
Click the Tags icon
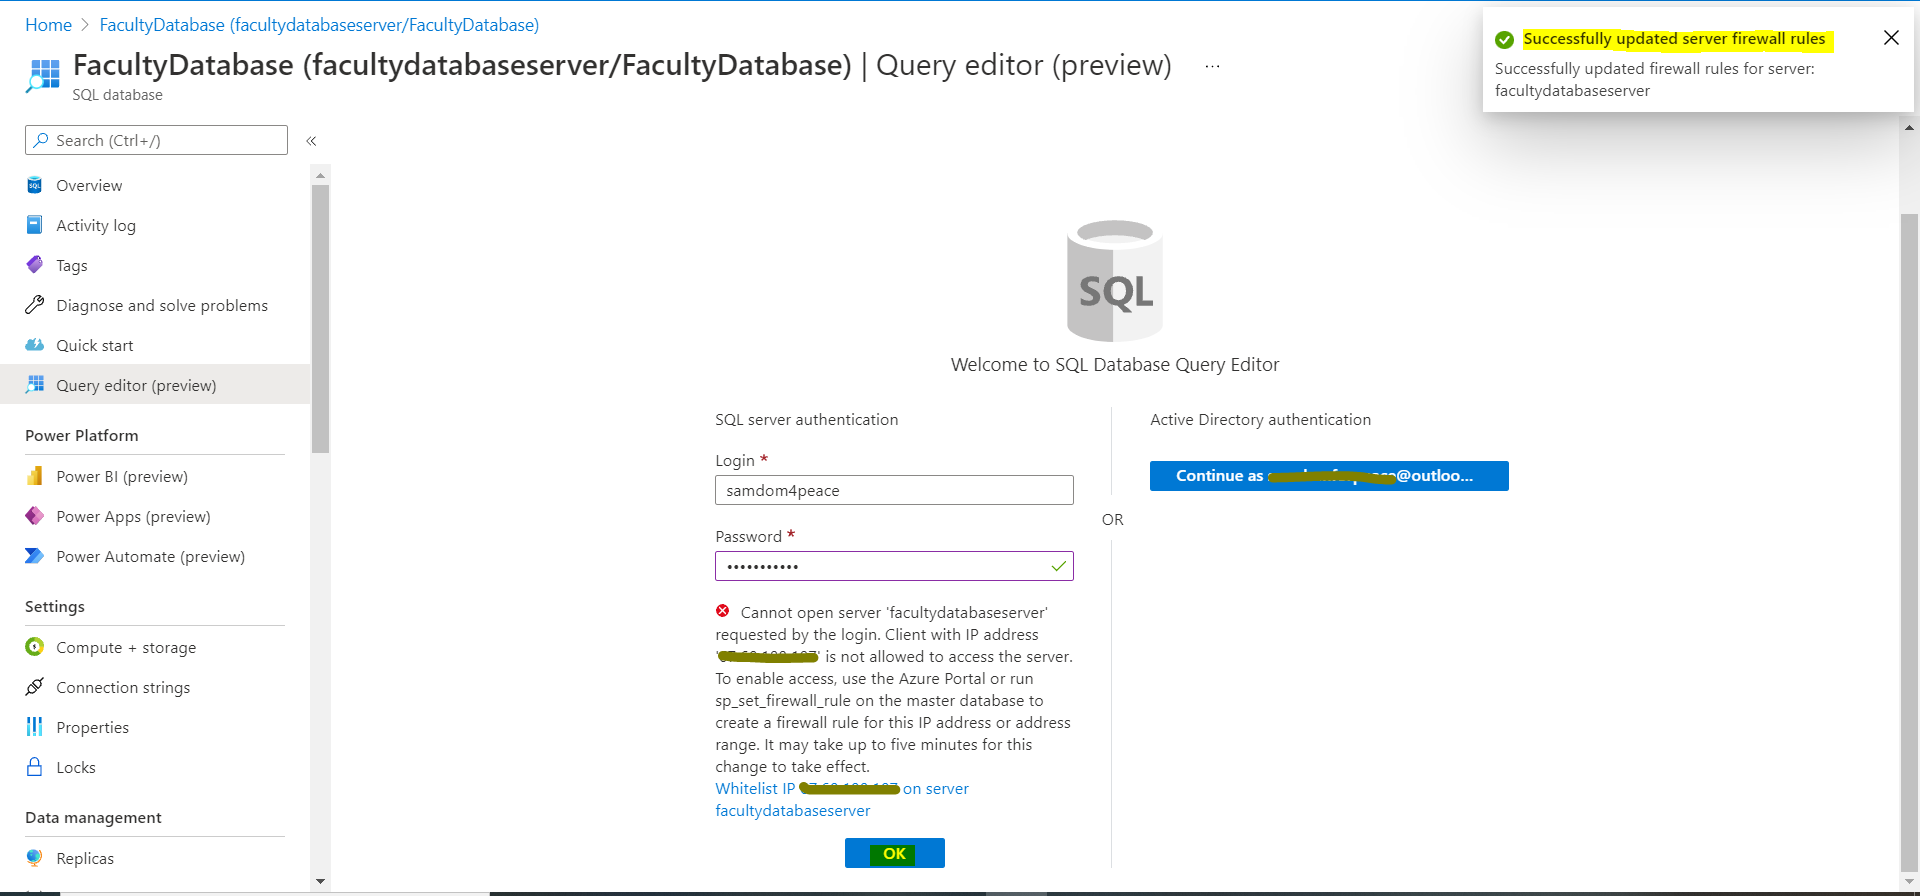(x=35, y=265)
